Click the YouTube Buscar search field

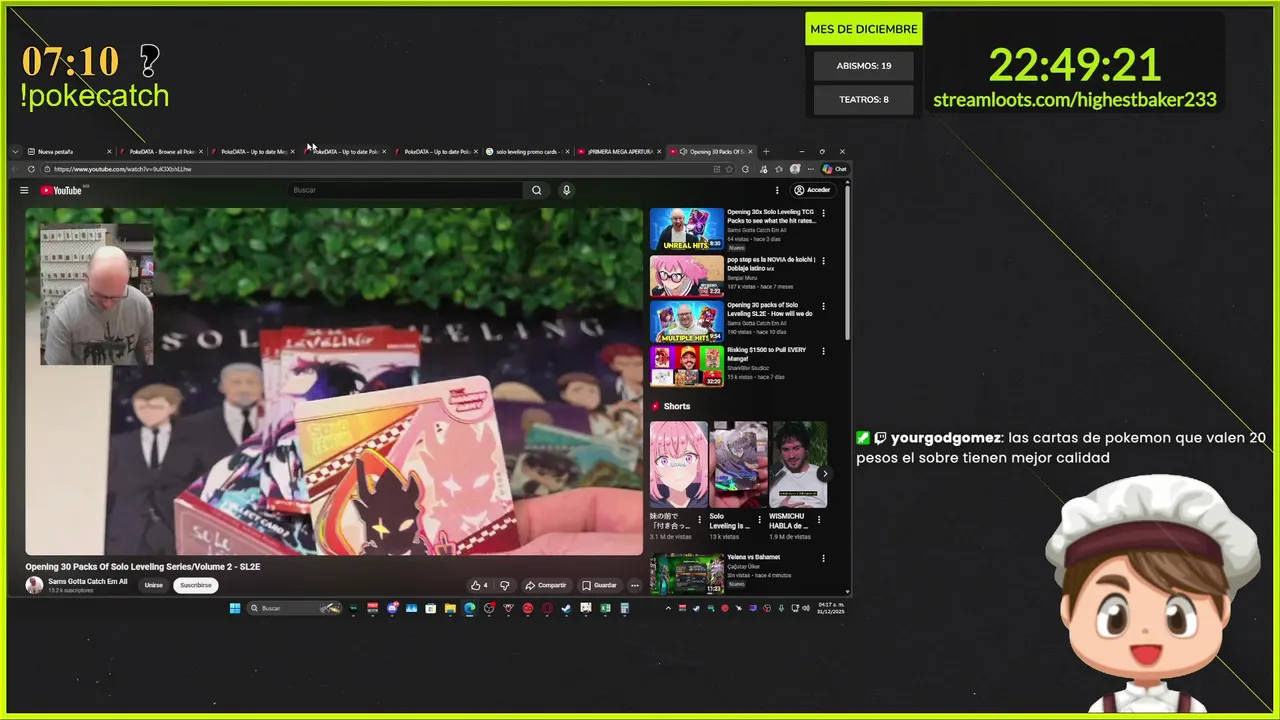pyautogui.click(x=406, y=190)
